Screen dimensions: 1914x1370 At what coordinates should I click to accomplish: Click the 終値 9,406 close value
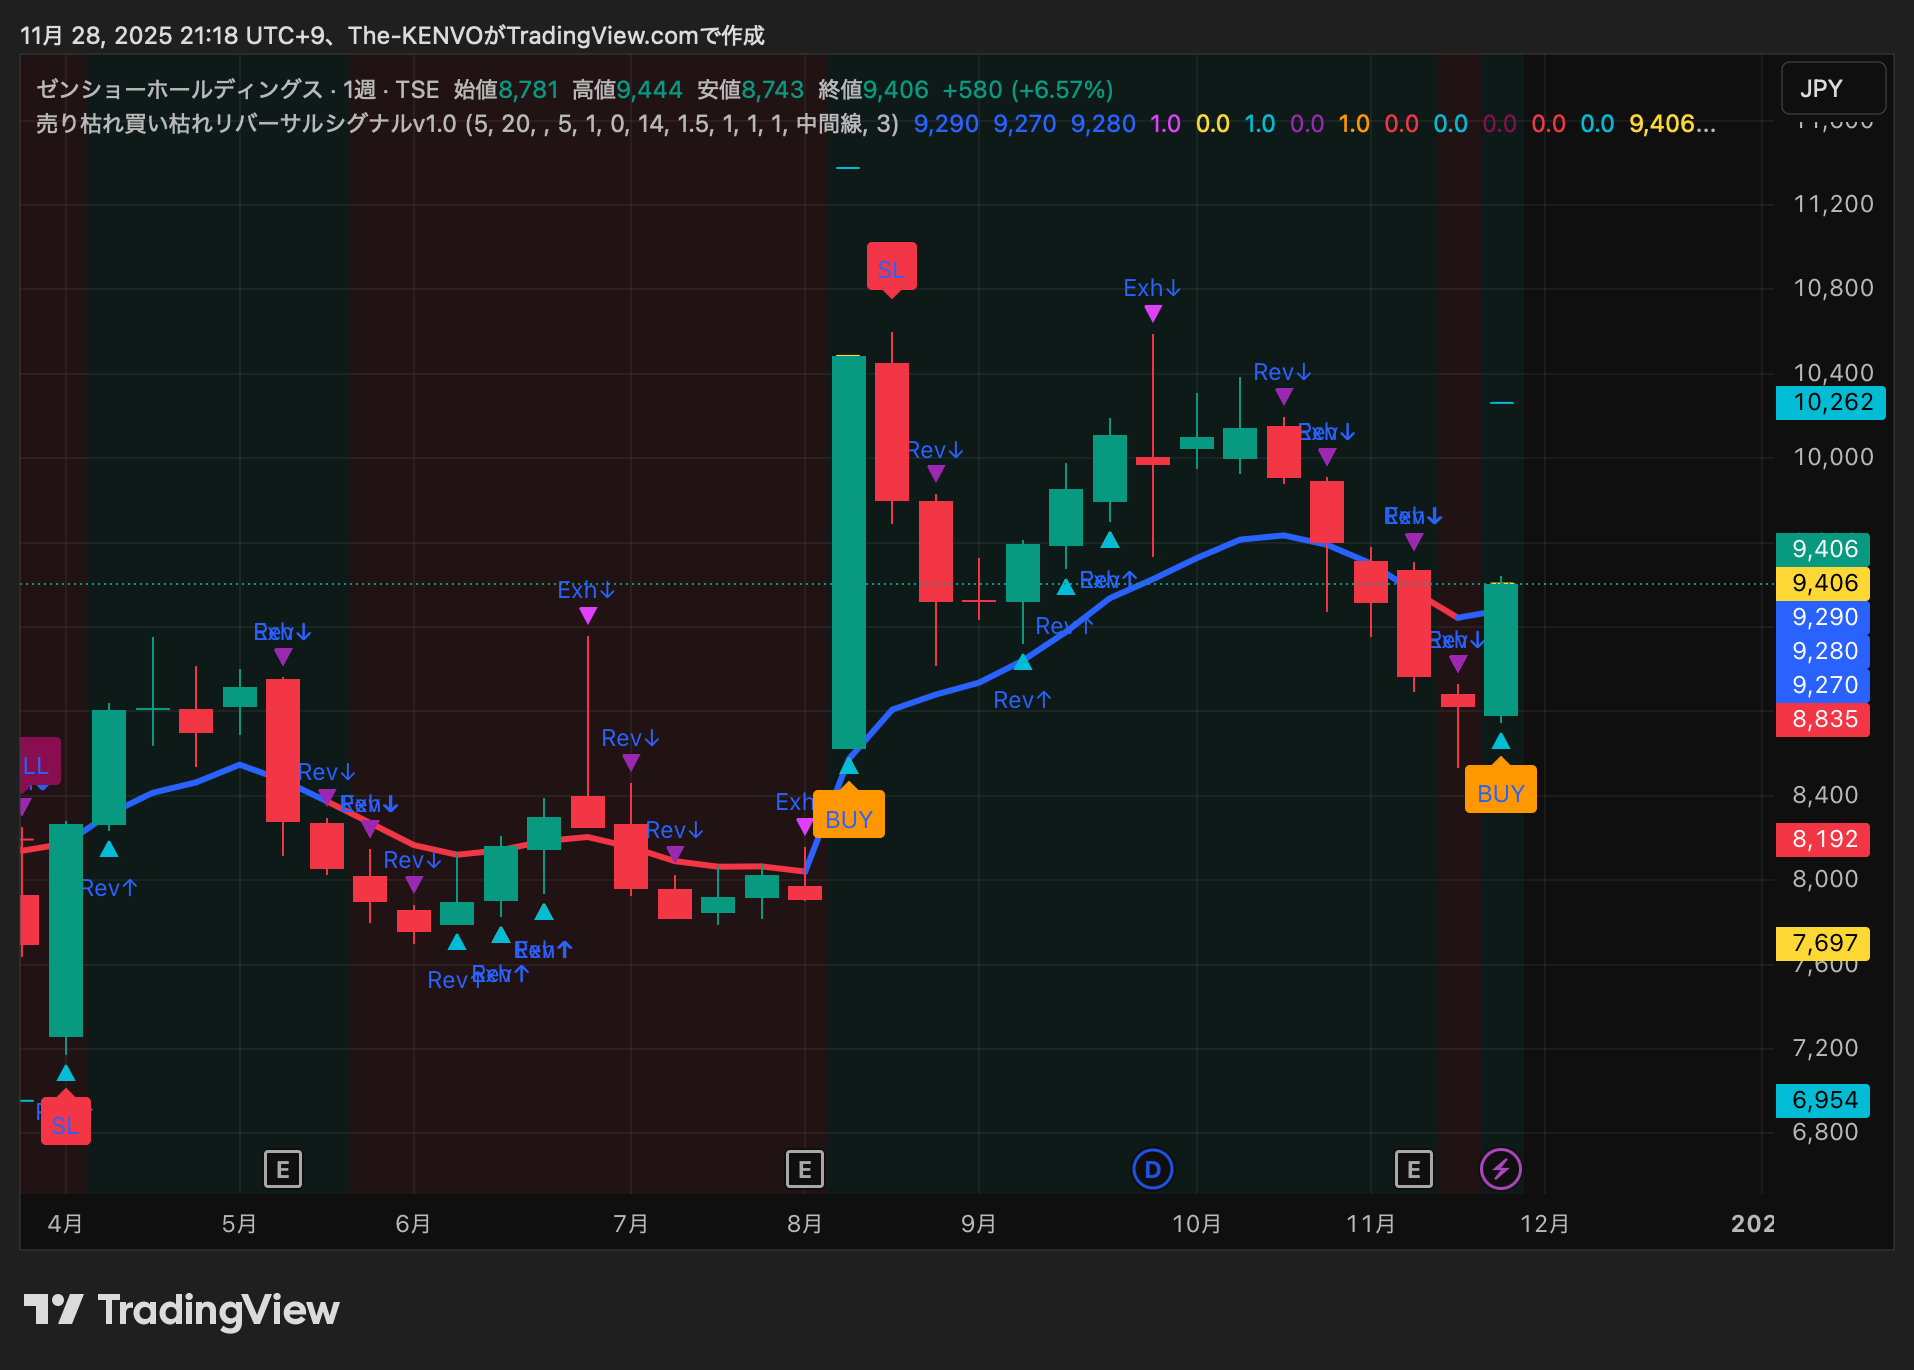click(x=873, y=89)
